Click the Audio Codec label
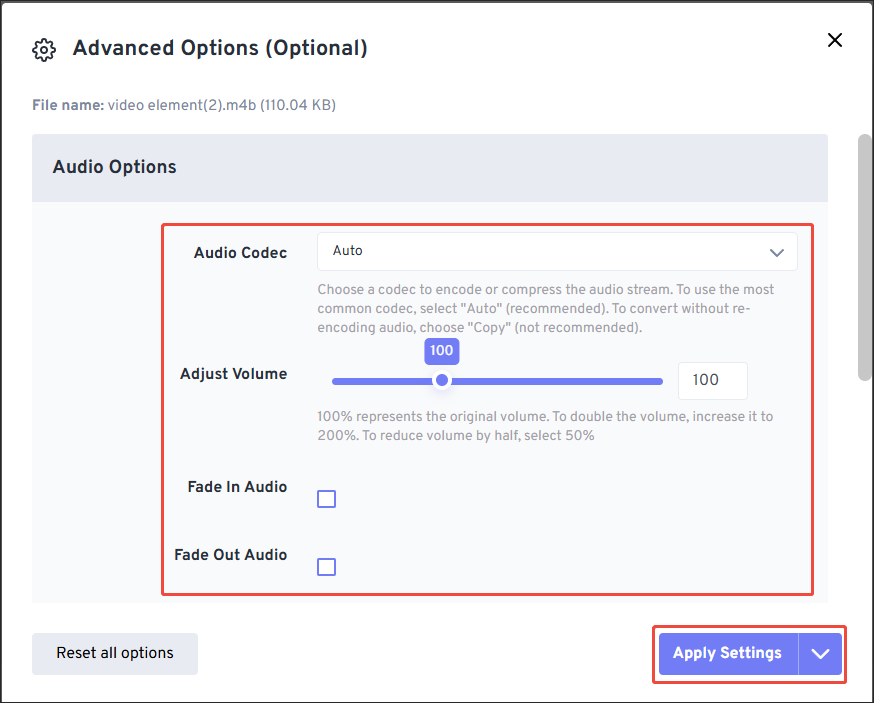Image resolution: width=874 pixels, height=703 pixels. (x=240, y=253)
